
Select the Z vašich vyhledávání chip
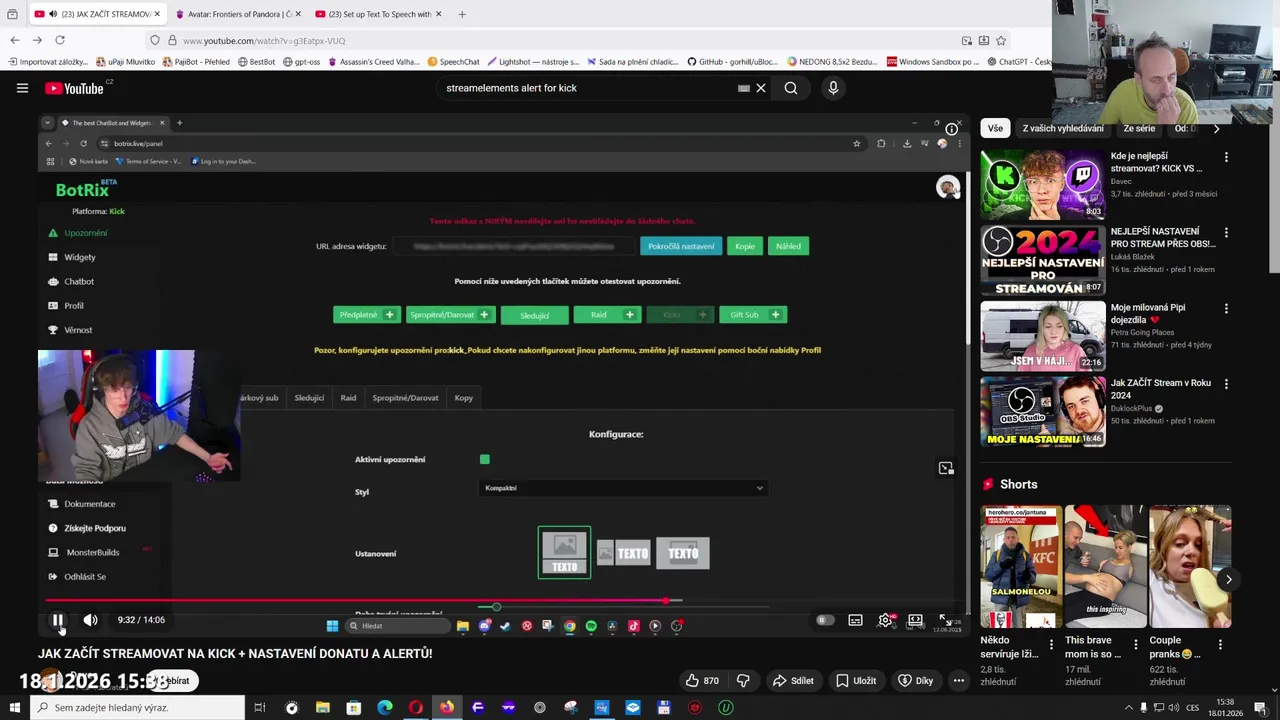pyautogui.click(x=1063, y=129)
